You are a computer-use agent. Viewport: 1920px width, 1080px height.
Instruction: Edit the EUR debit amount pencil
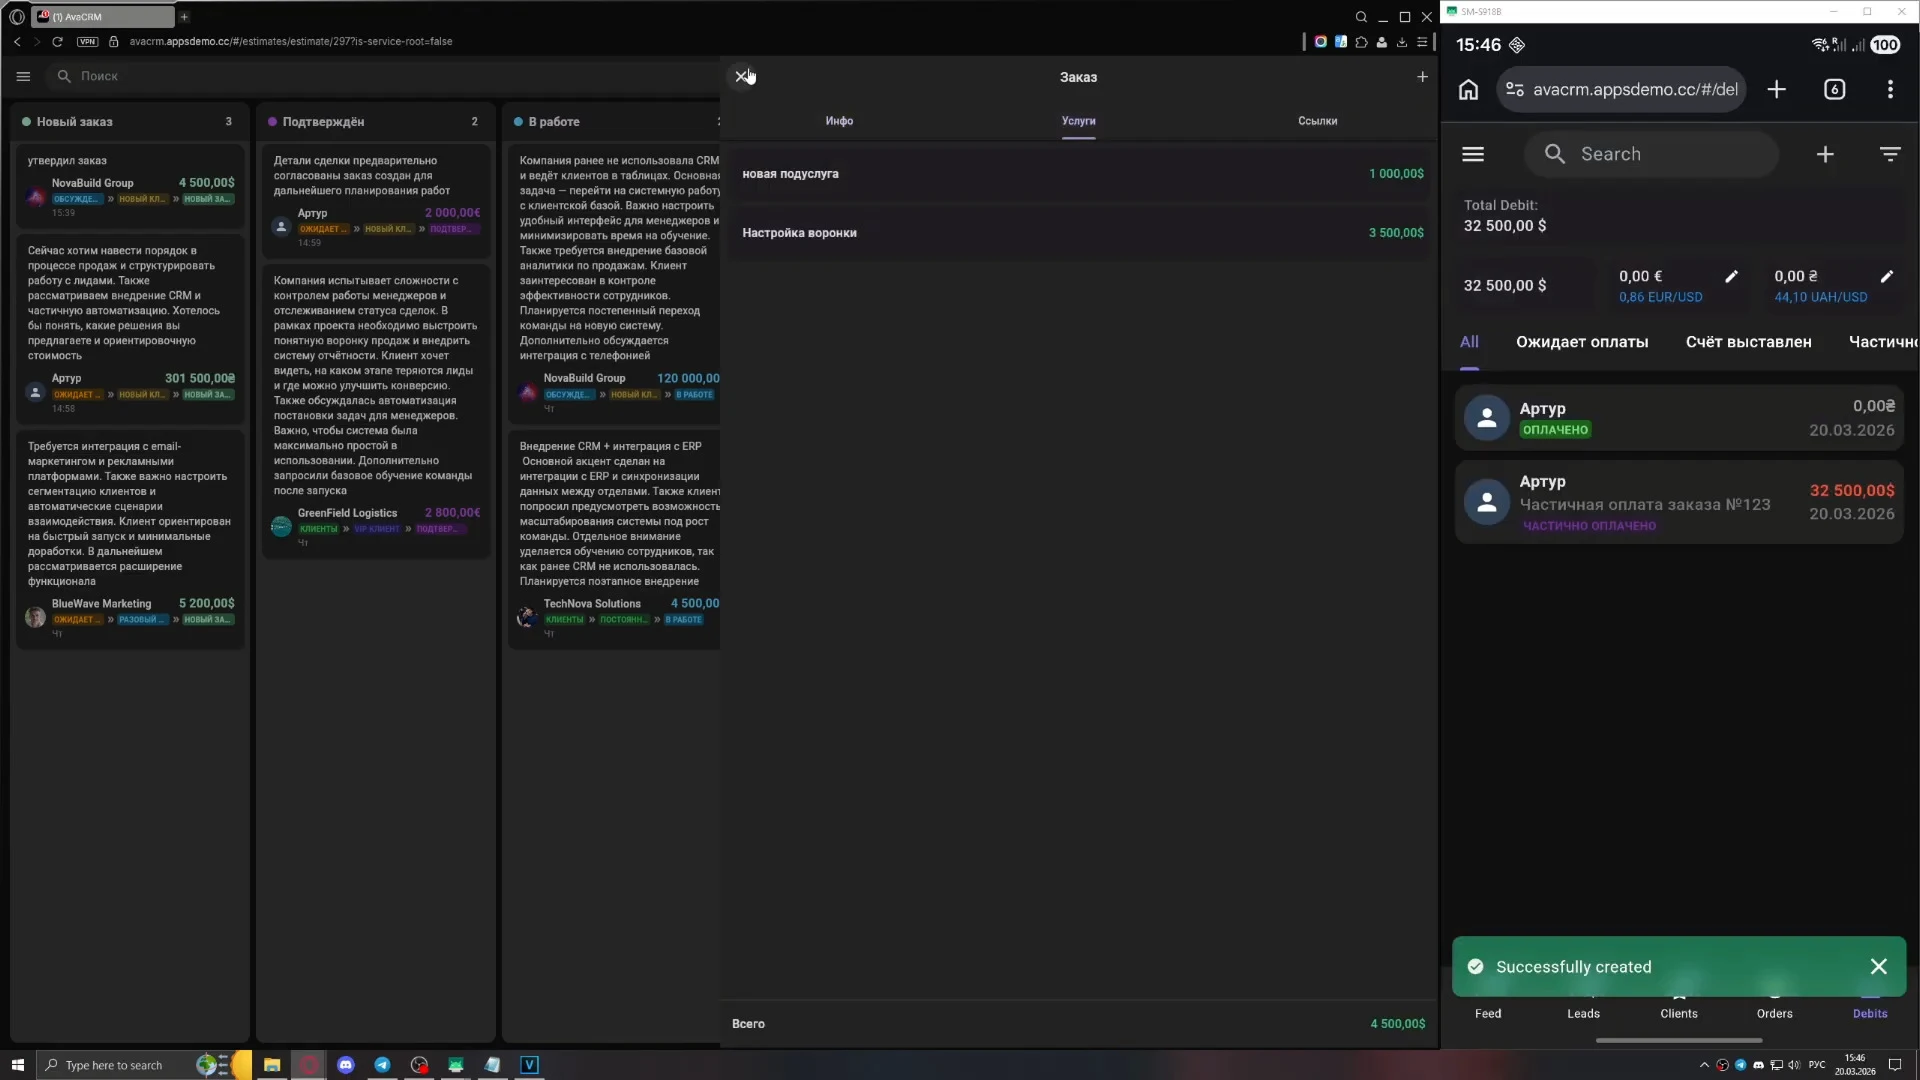1731,277
